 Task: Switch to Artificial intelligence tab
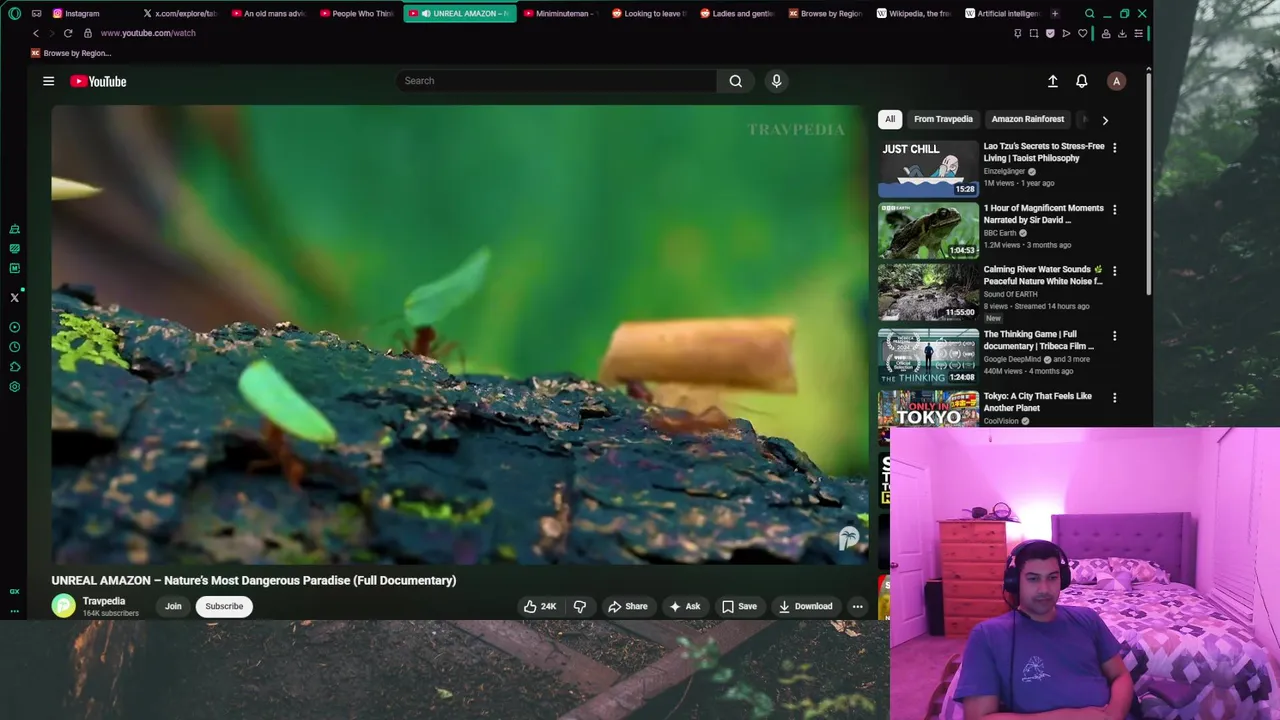coord(1003,13)
